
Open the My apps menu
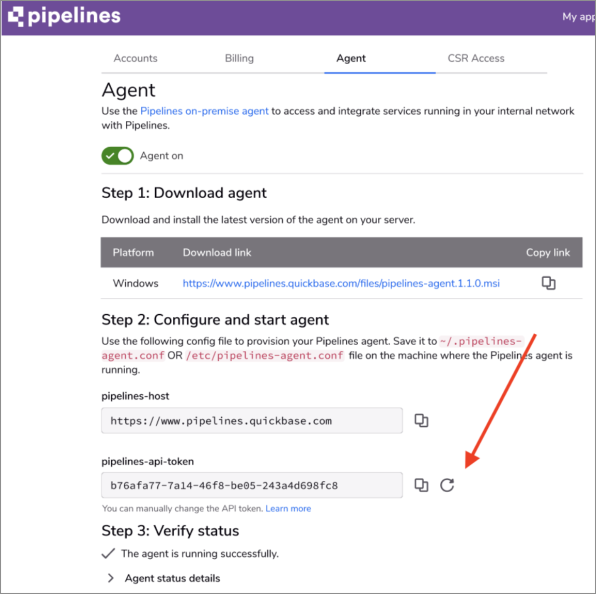pyautogui.click(x=579, y=17)
